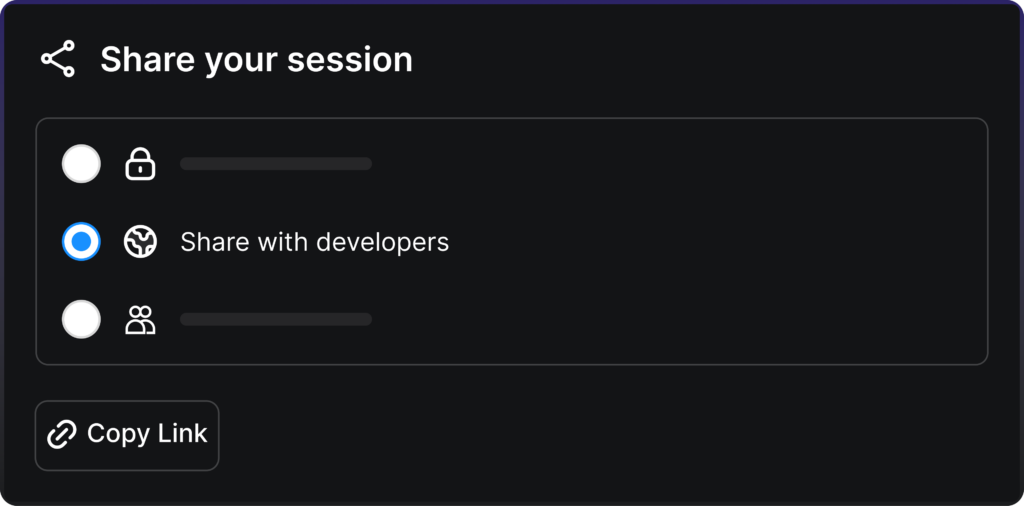The image size is (1024, 506).
Task: Click the chain link icon in Copy Link
Action: [x=62, y=434]
